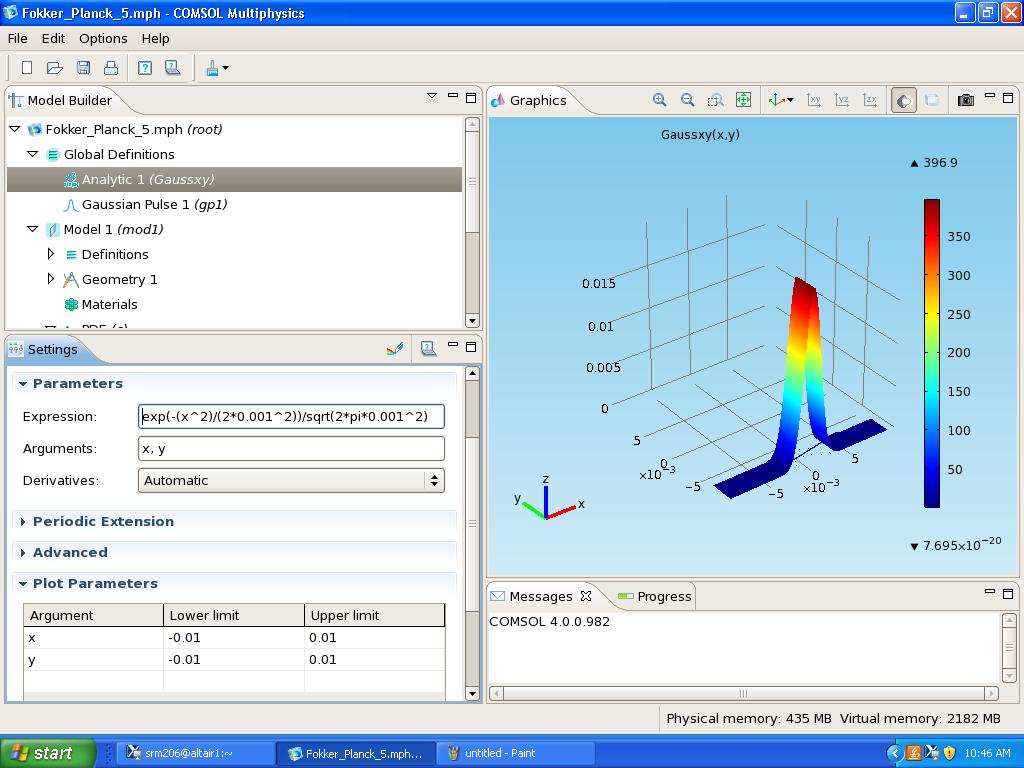1024x768 pixels.
Task: Switch to the xy-plane view
Action: tap(814, 100)
